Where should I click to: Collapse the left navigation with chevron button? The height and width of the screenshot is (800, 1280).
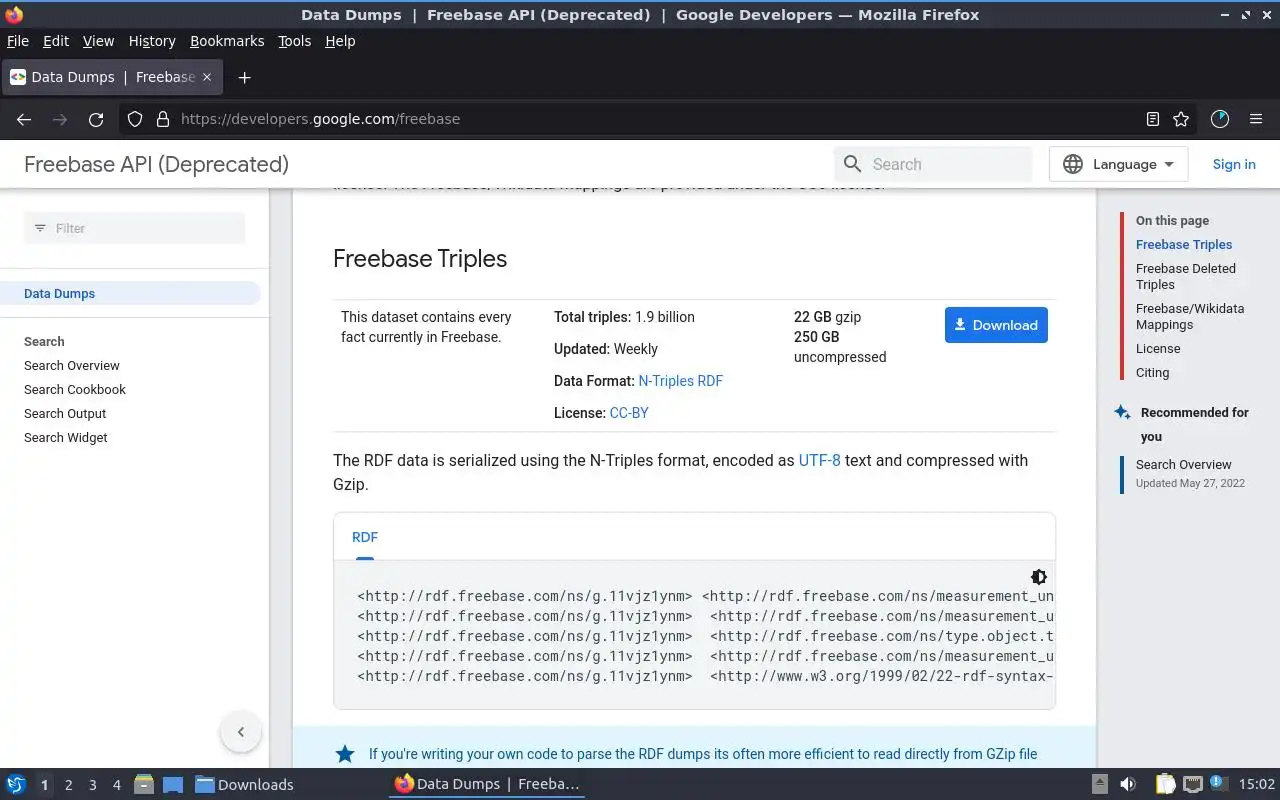tap(240, 732)
